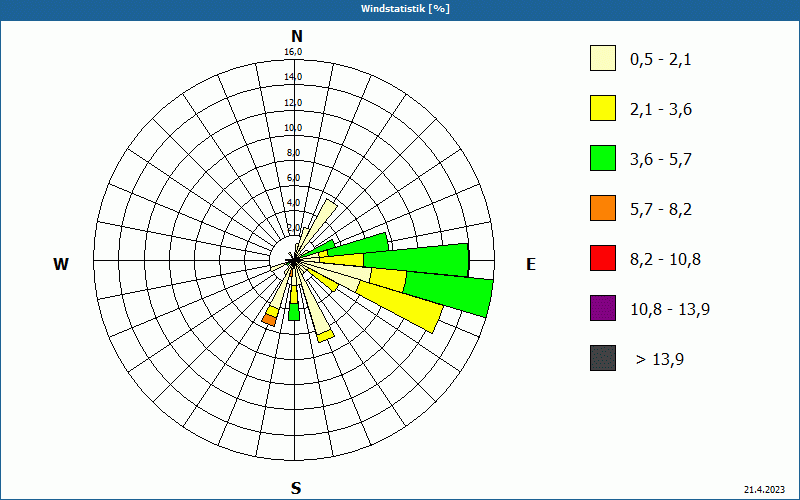Click the red 8,2 - 10,8 legend swatch

click(603, 258)
